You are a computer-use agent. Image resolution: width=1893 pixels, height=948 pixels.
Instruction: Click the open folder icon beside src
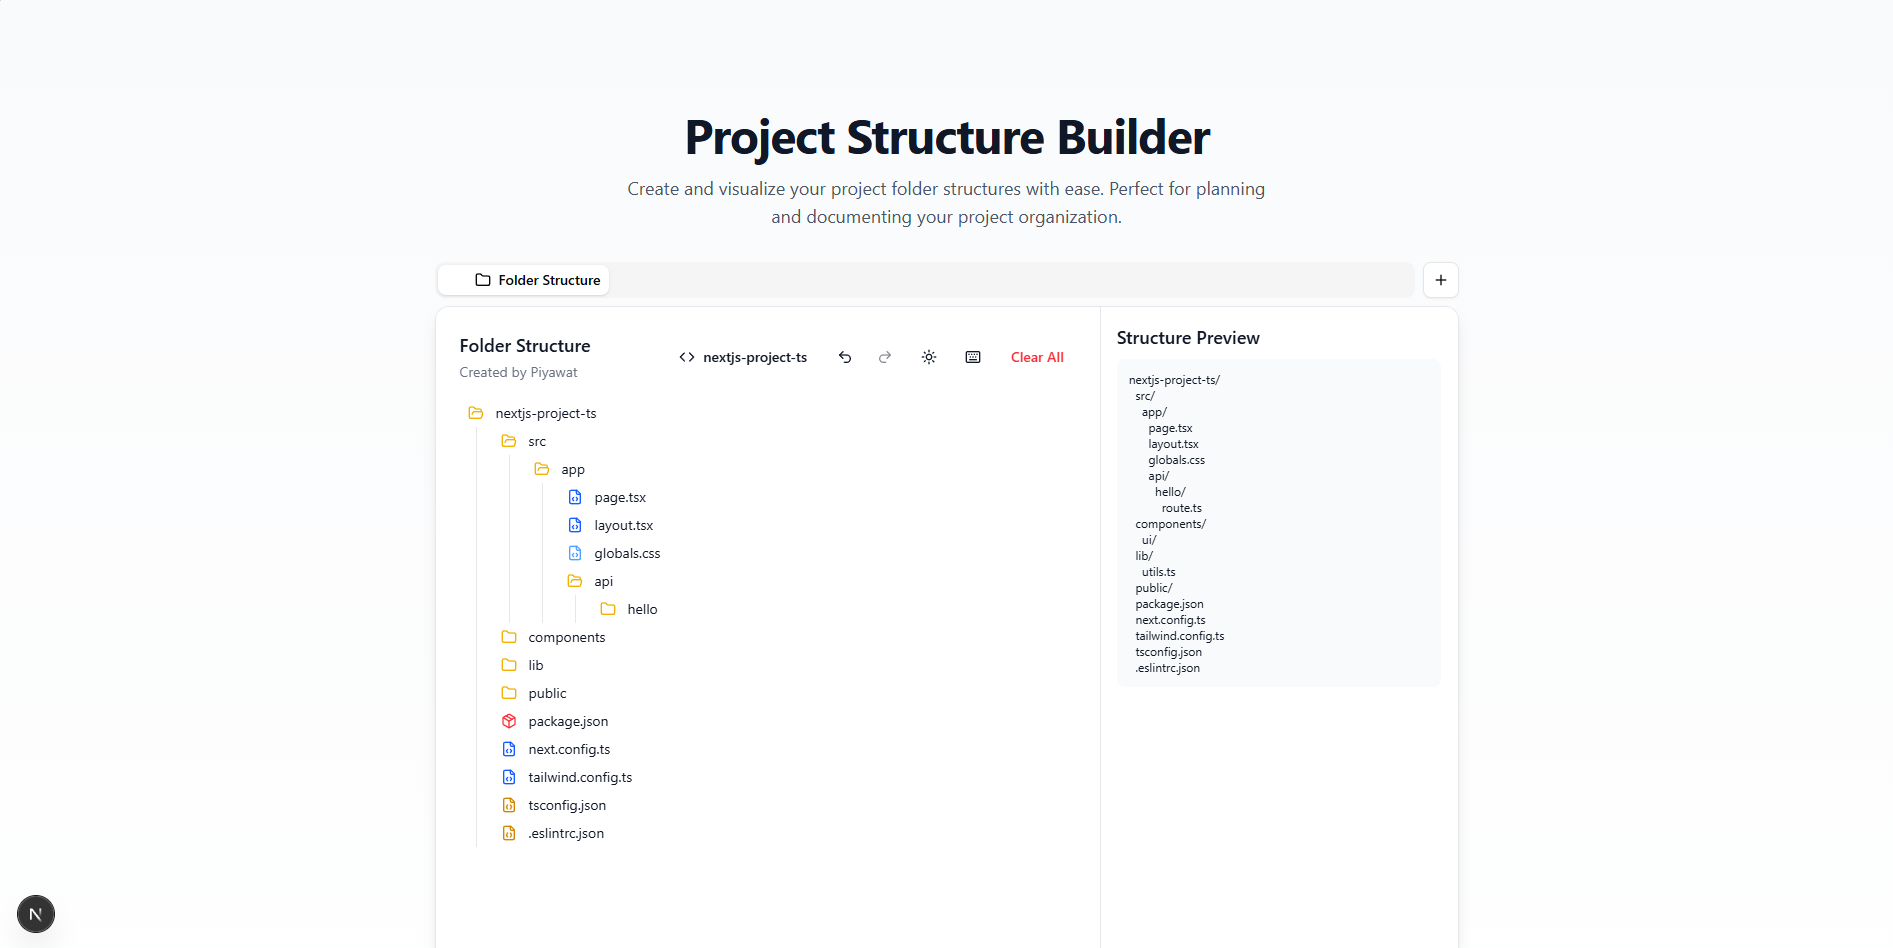(509, 441)
